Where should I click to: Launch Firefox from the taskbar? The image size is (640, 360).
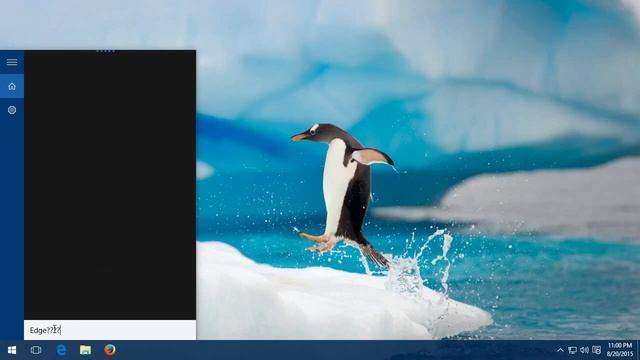(109, 350)
